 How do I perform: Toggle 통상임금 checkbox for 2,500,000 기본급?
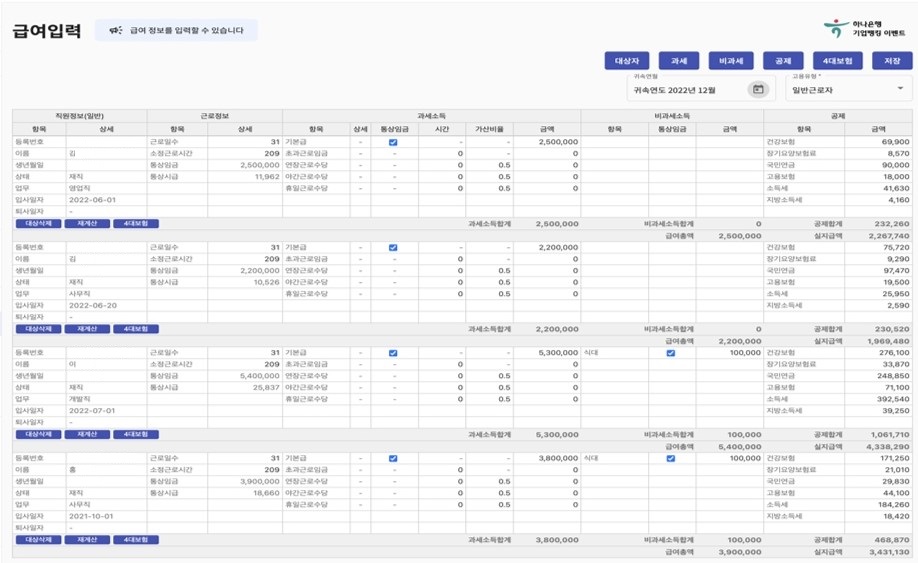click(x=393, y=142)
